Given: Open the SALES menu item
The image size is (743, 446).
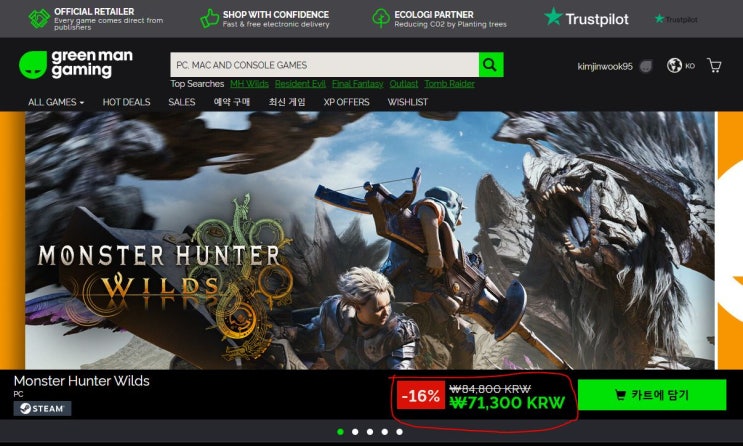Looking at the screenshot, I should 181,102.
